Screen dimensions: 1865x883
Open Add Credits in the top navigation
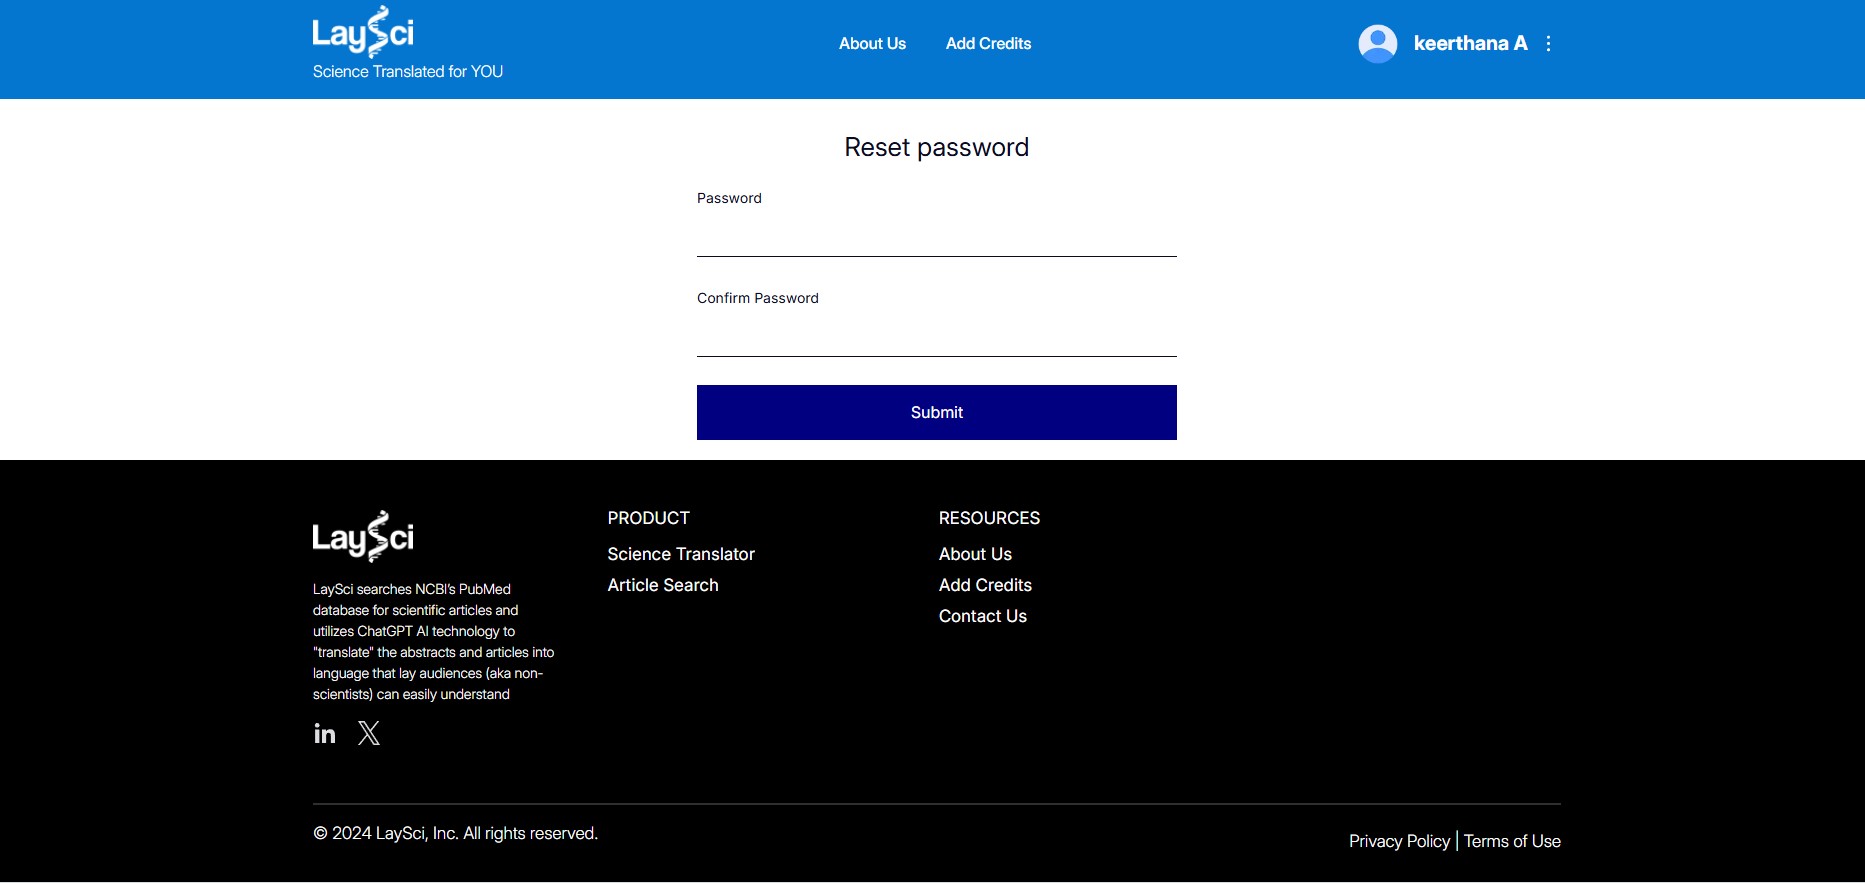pos(988,43)
